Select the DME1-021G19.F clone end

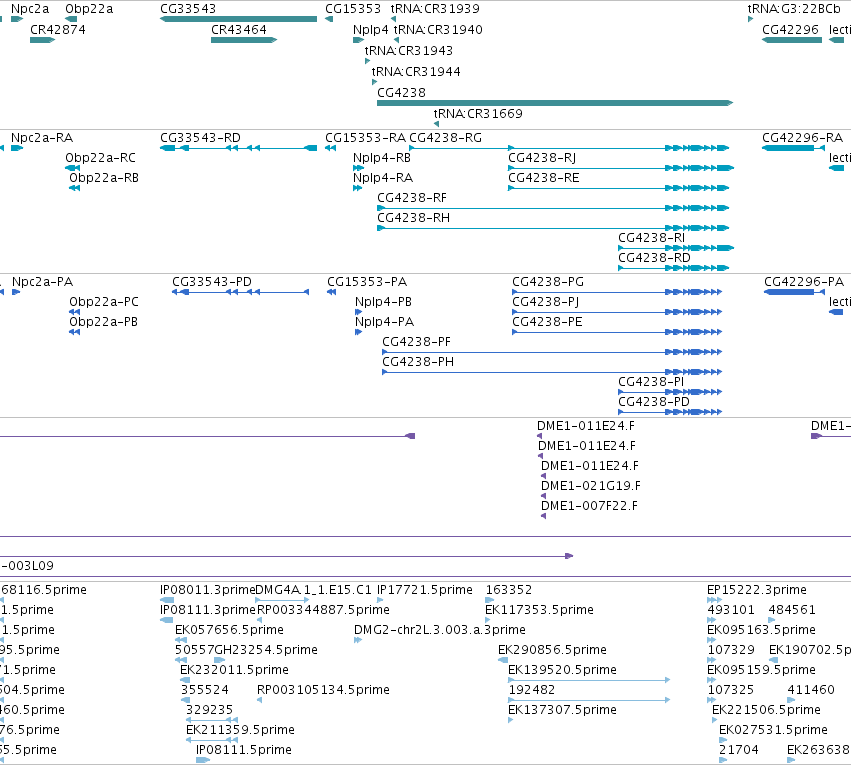(x=543, y=496)
